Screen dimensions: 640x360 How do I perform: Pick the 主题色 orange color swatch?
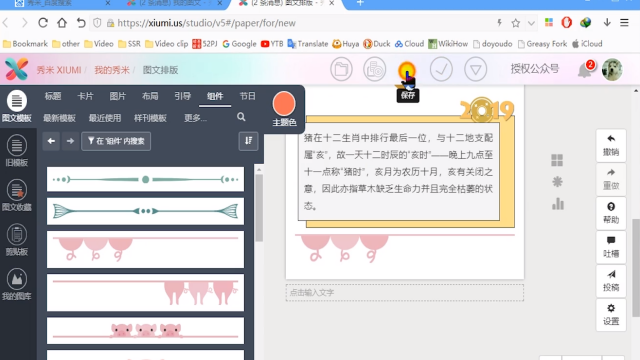pos(284,104)
